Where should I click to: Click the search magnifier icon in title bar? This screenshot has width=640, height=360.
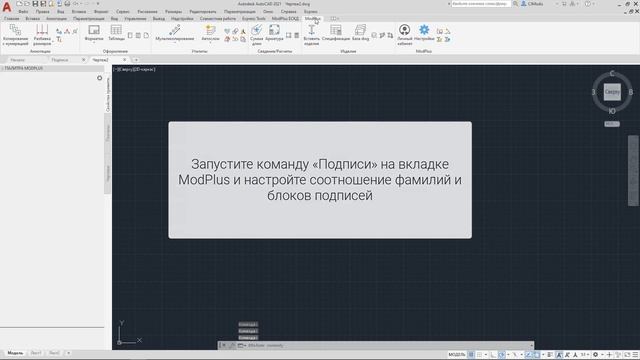click(516, 4)
